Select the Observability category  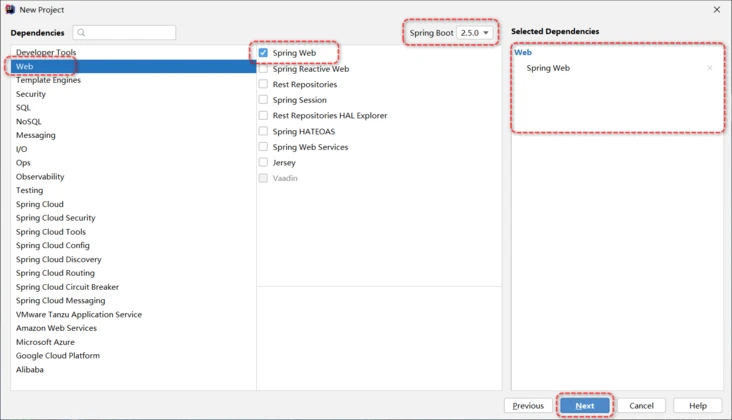[x=134, y=176]
